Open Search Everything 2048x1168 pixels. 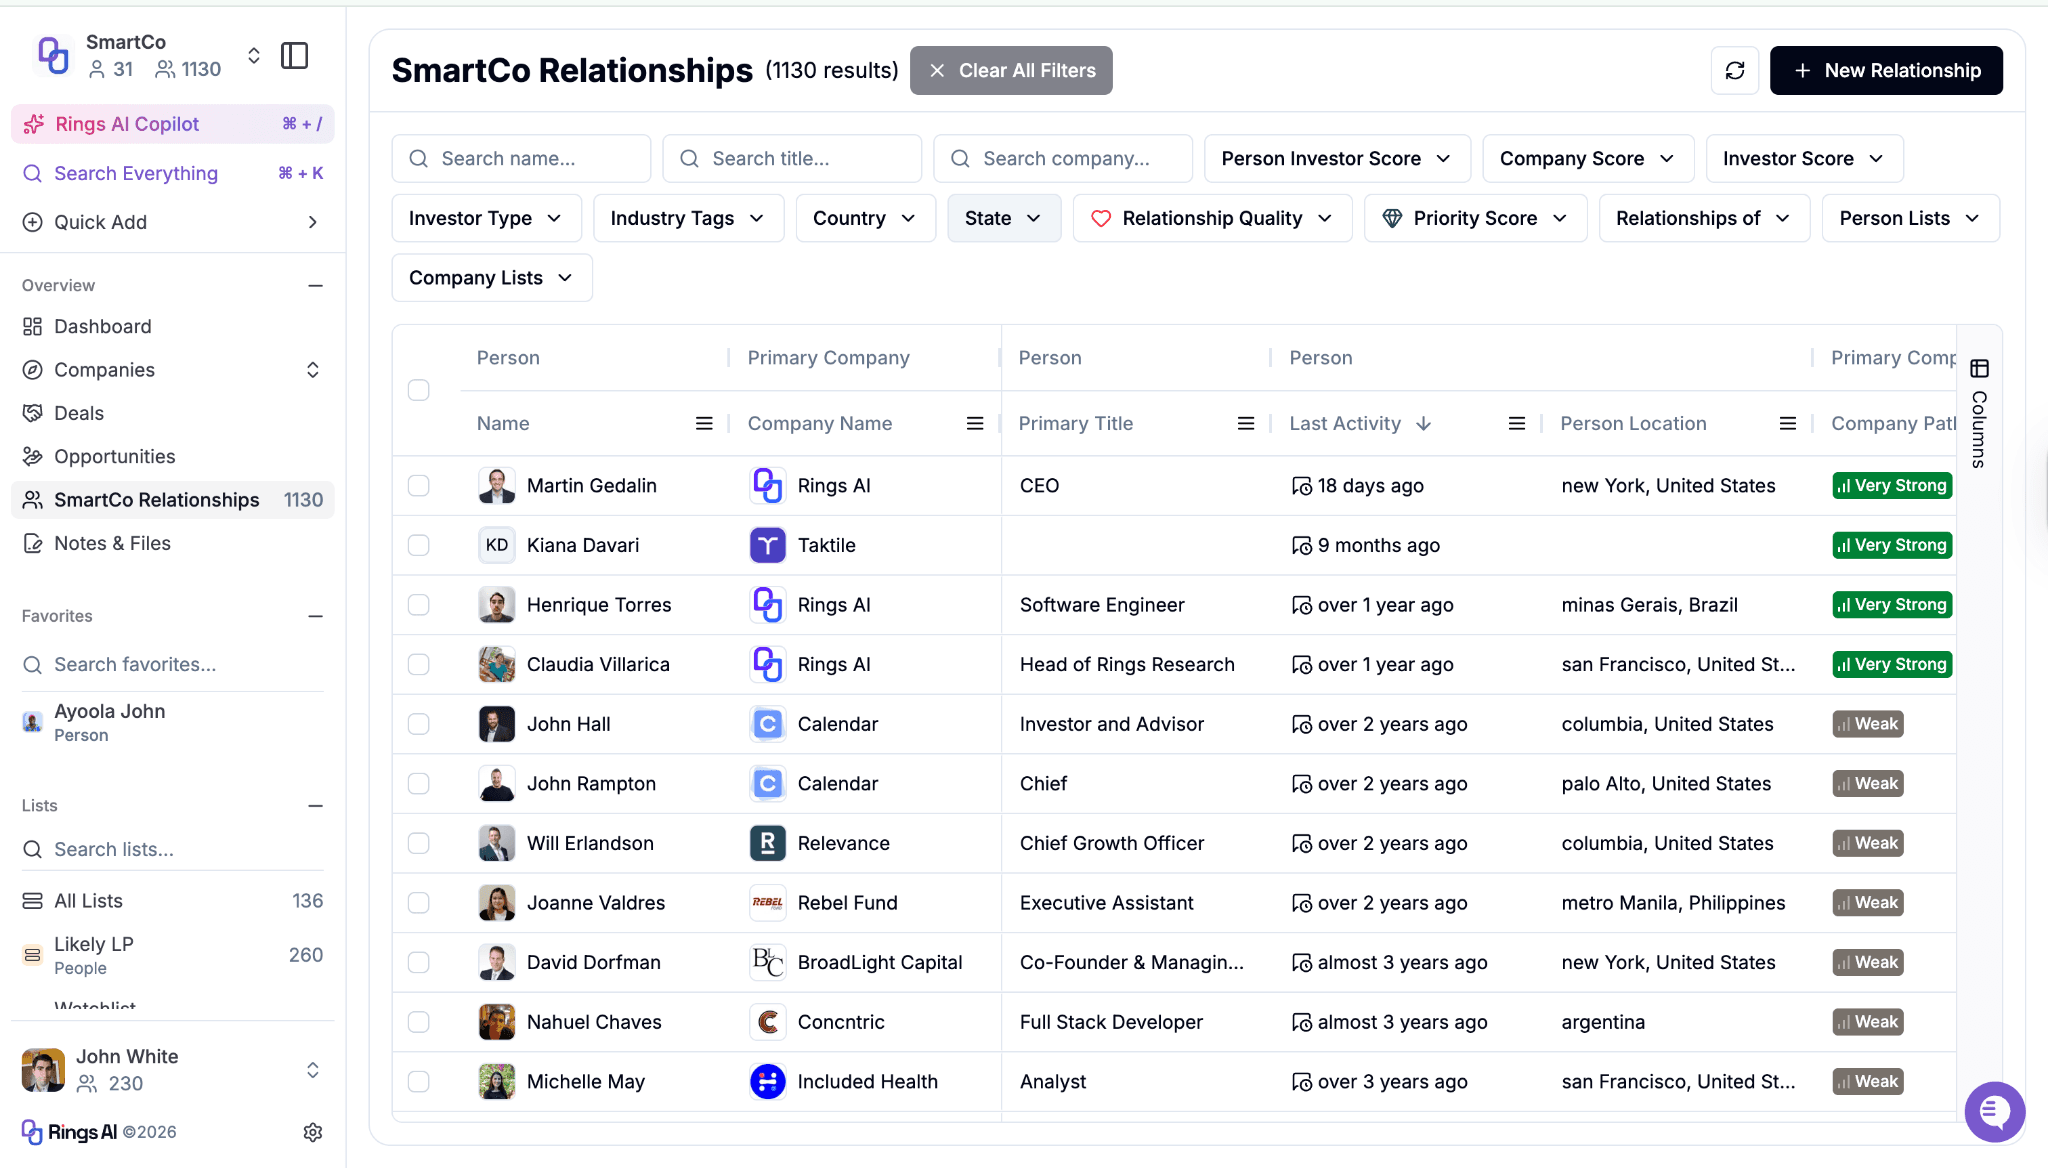(x=173, y=173)
